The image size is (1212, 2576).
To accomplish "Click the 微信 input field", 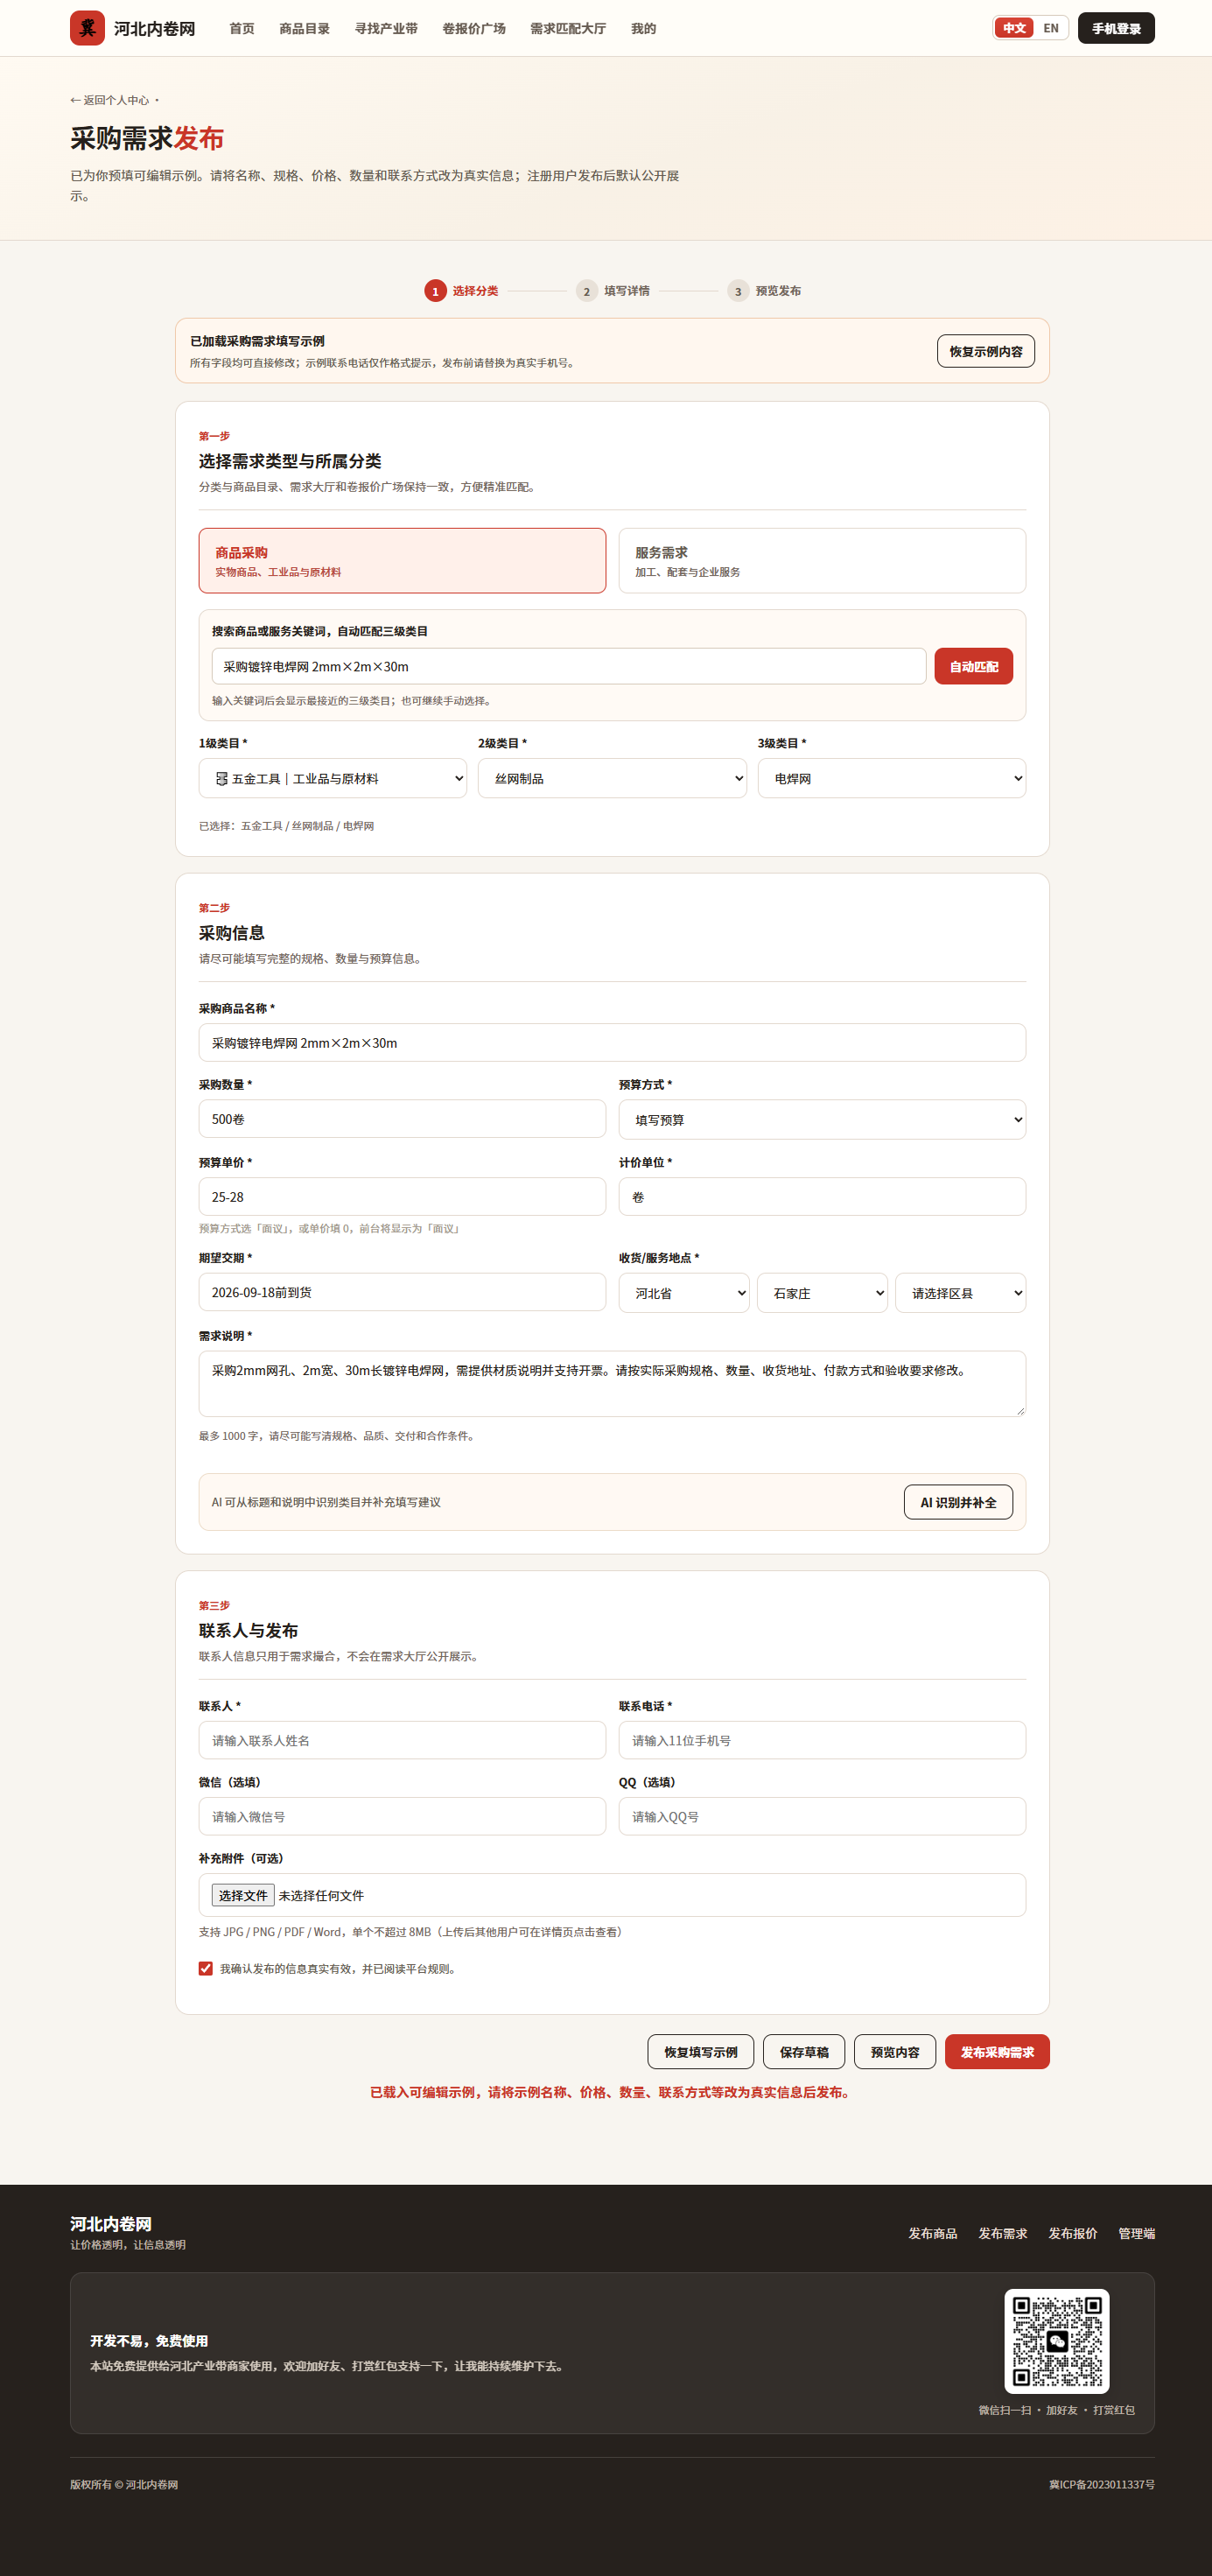I will 402,1816.
